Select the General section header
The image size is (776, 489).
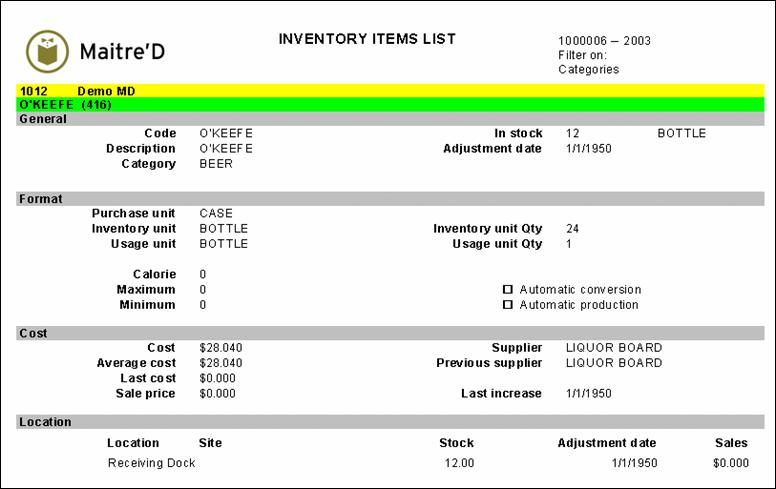[42, 119]
